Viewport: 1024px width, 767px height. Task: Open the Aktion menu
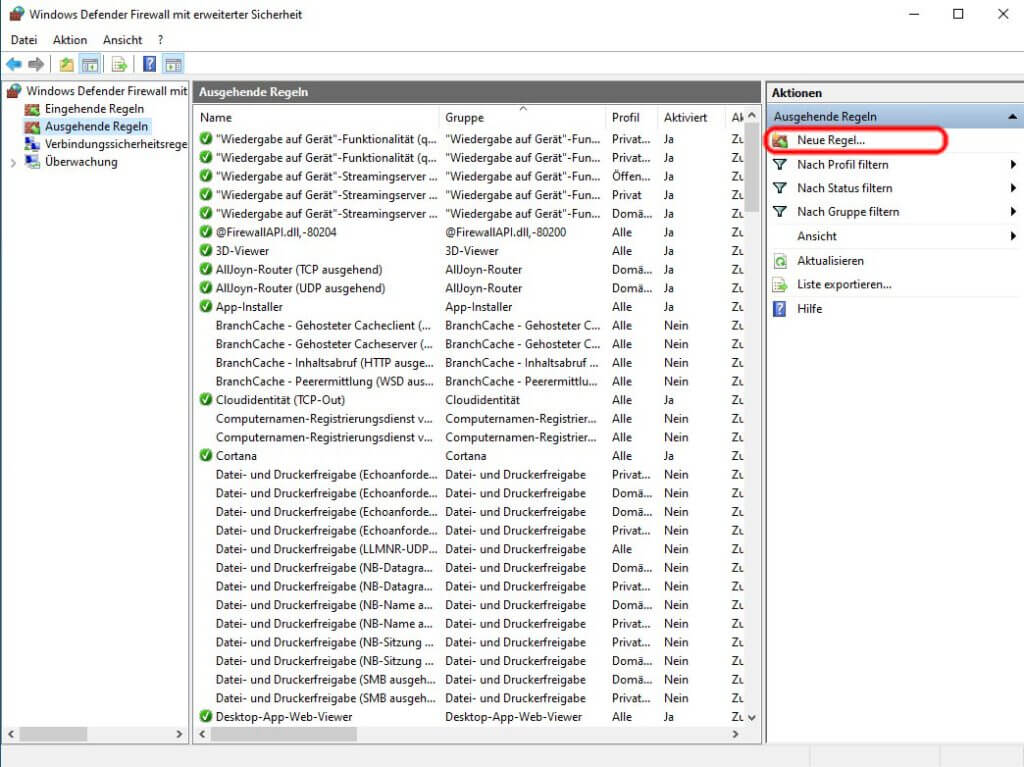(70, 40)
